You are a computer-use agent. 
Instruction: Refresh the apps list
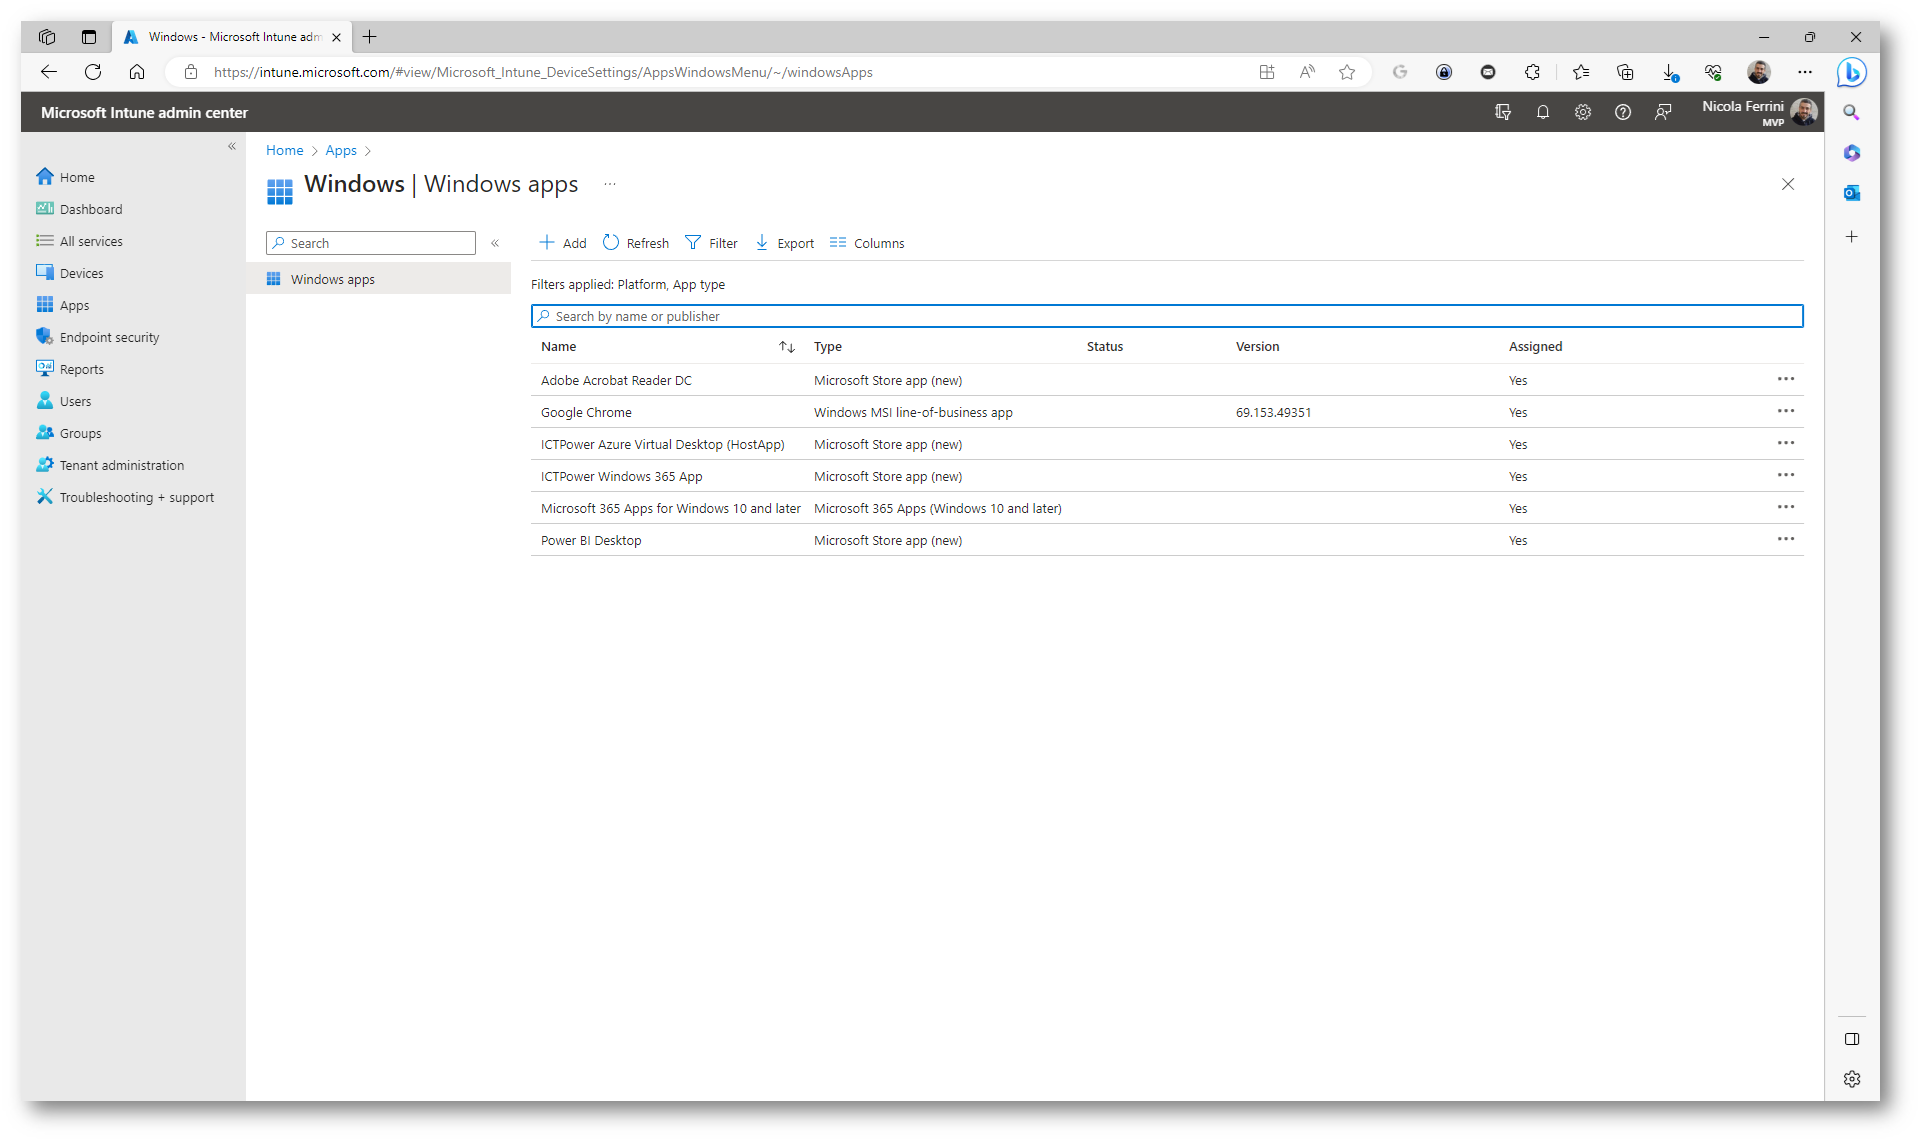(x=636, y=243)
